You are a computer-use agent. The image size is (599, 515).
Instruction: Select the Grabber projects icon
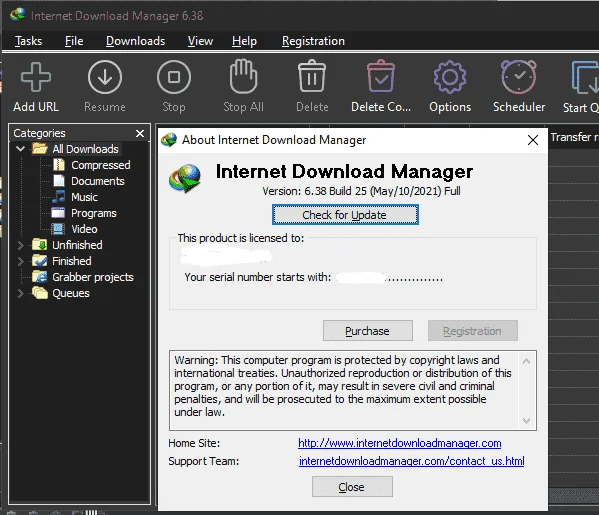[x=40, y=277]
